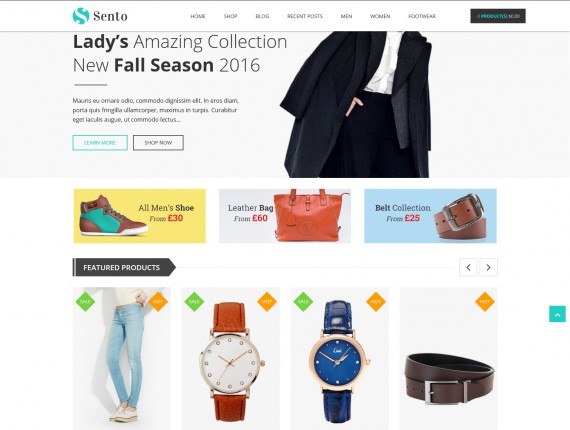Select the Women category menu
Screen dimensions: 570x430
[380, 16]
